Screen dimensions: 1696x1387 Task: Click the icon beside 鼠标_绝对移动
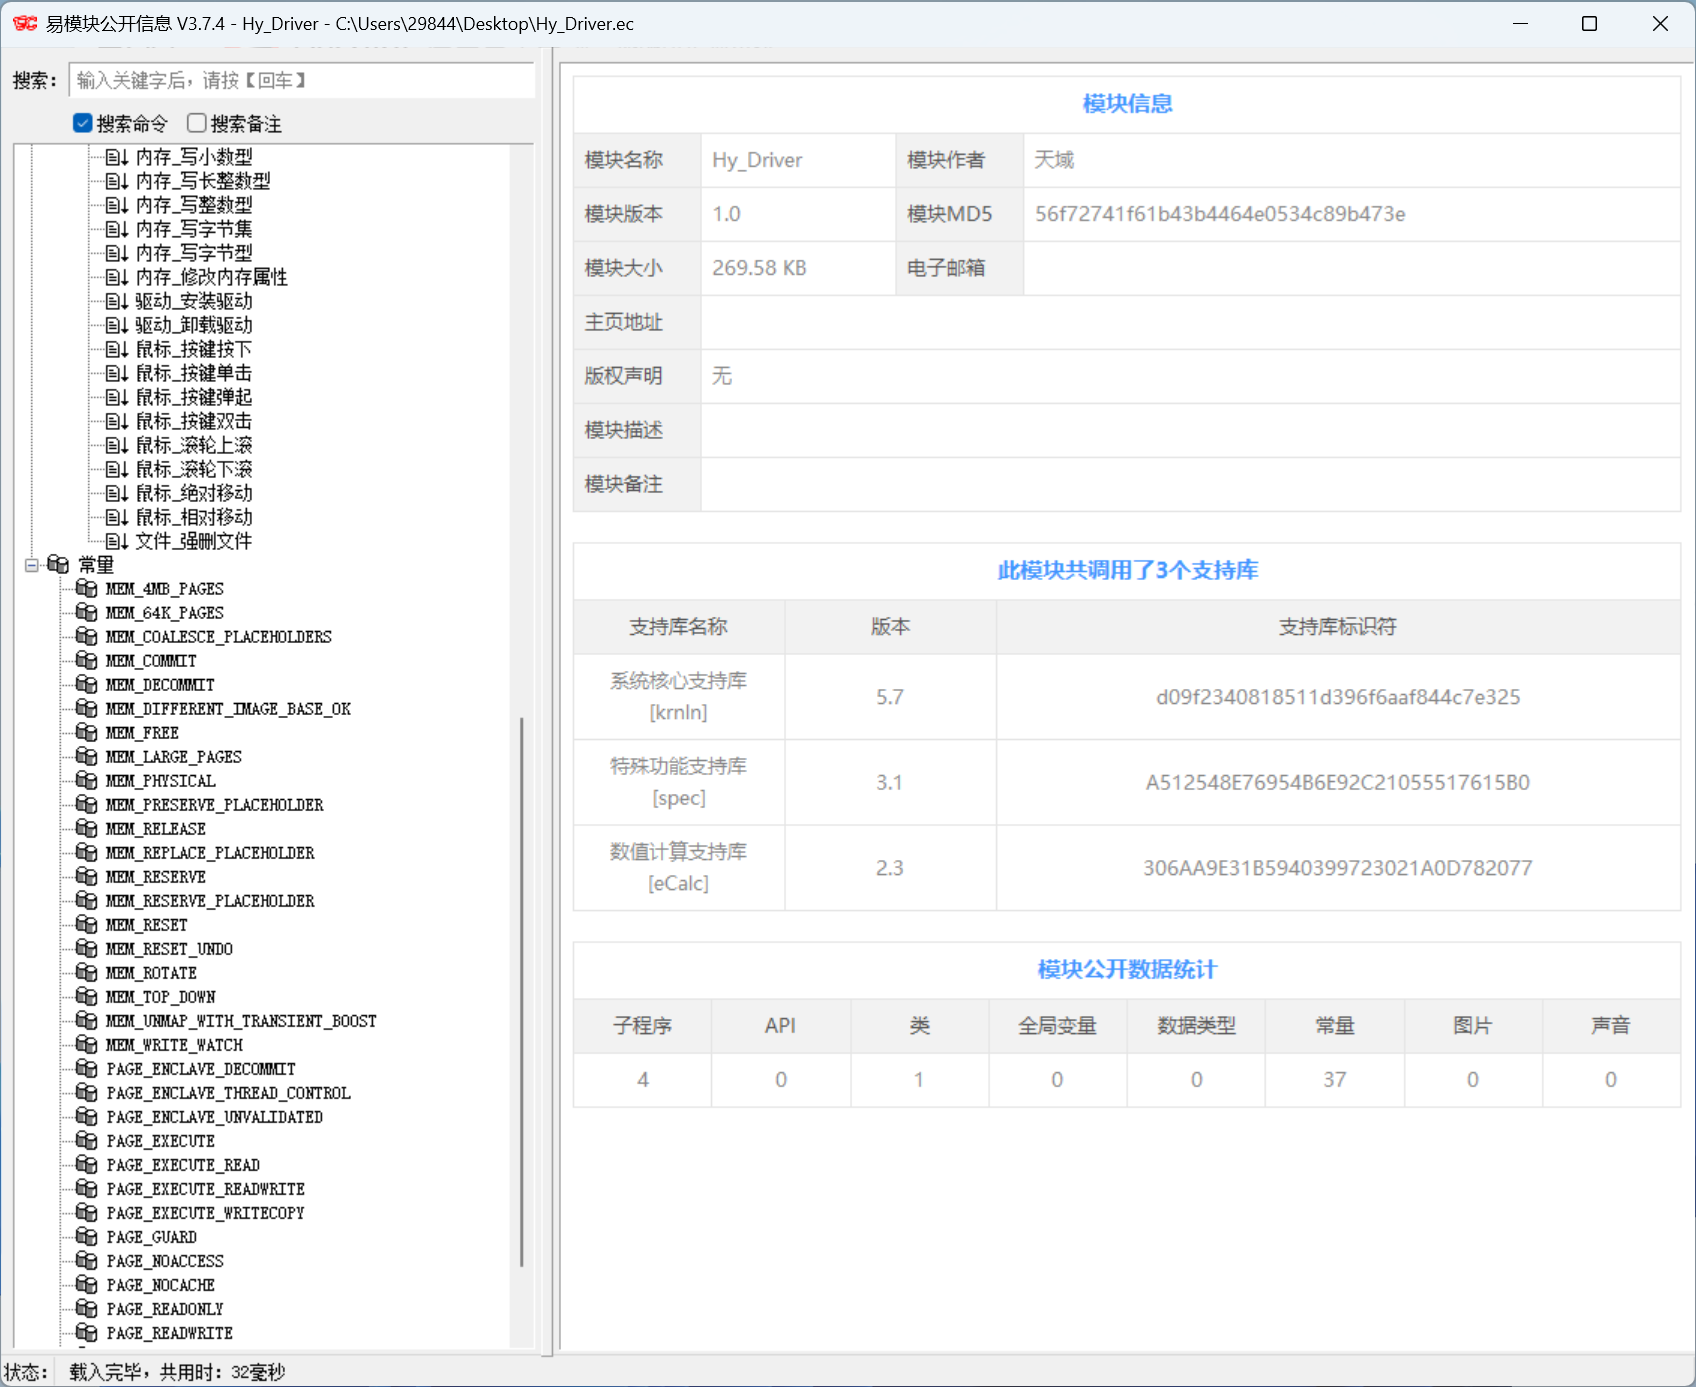116,493
